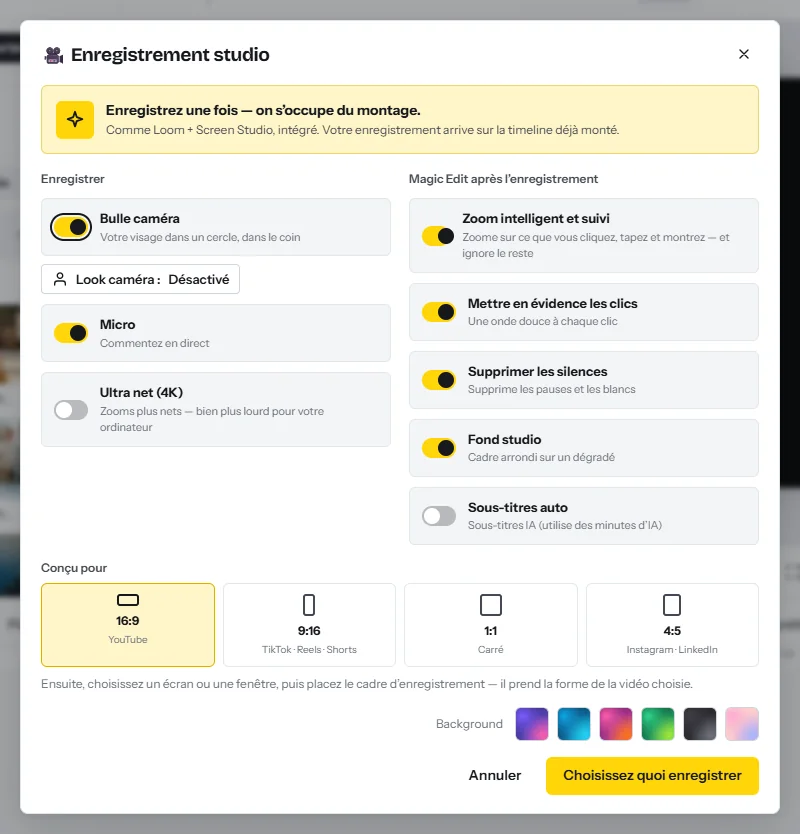Click 'Cadre arrondi sur un dégradé' text
The height and width of the screenshot is (834, 800).
point(541,457)
